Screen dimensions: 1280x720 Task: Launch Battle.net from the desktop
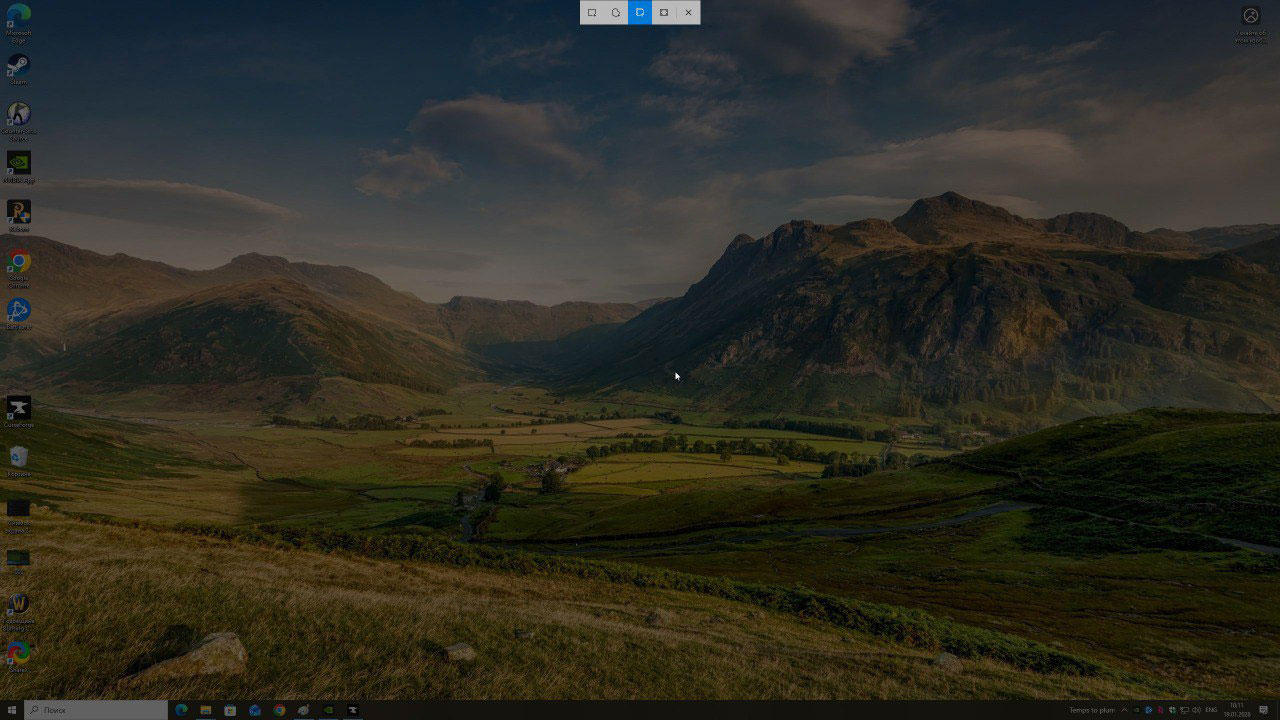pyautogui.click(x=18, y=312)
